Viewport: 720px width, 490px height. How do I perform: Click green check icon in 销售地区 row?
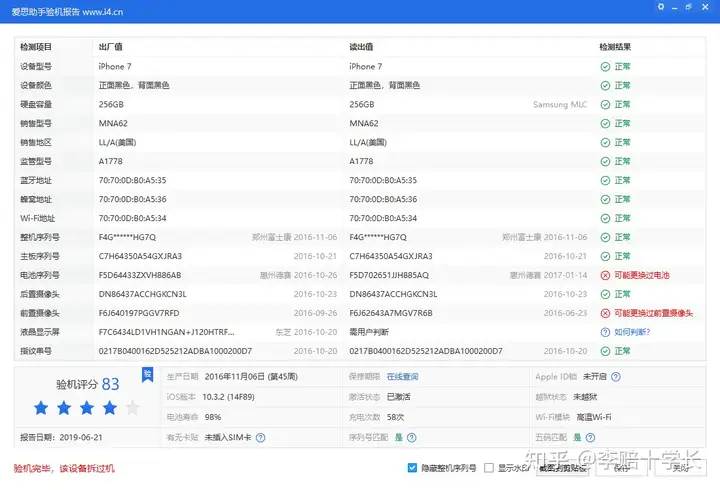point(605,142)
